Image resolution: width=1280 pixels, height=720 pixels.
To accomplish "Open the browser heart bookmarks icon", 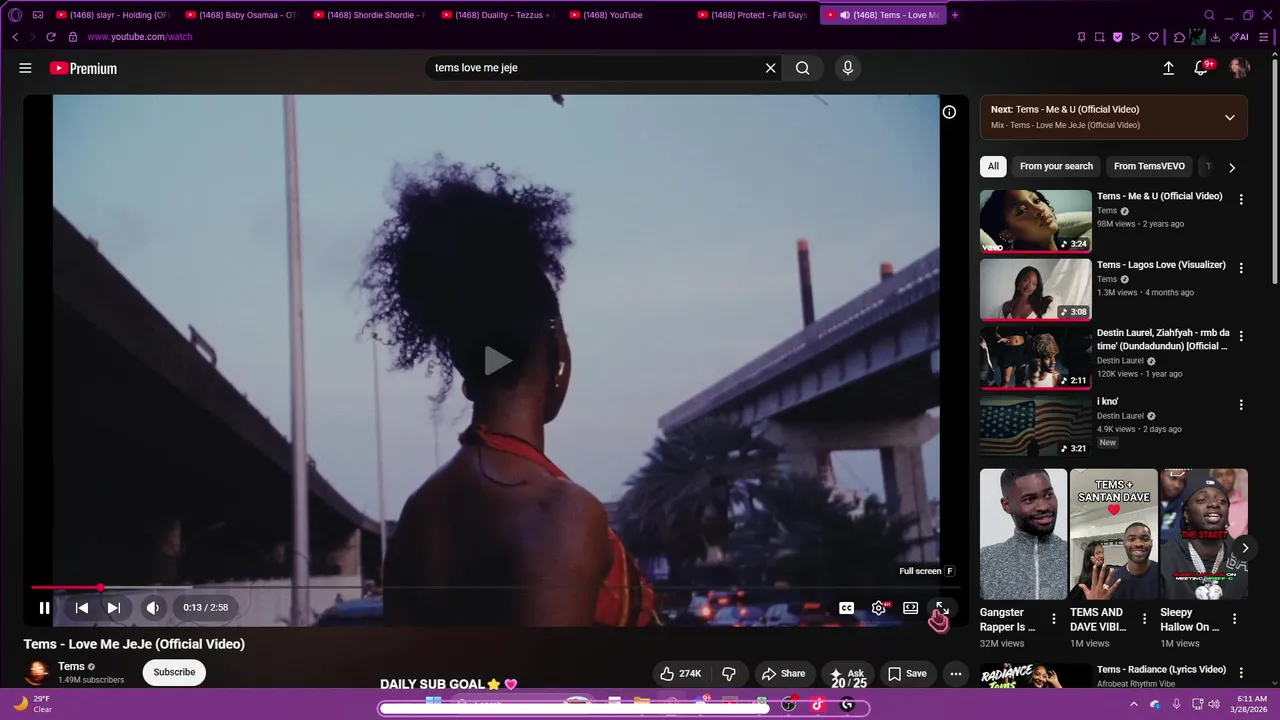I will point(1153,37).
